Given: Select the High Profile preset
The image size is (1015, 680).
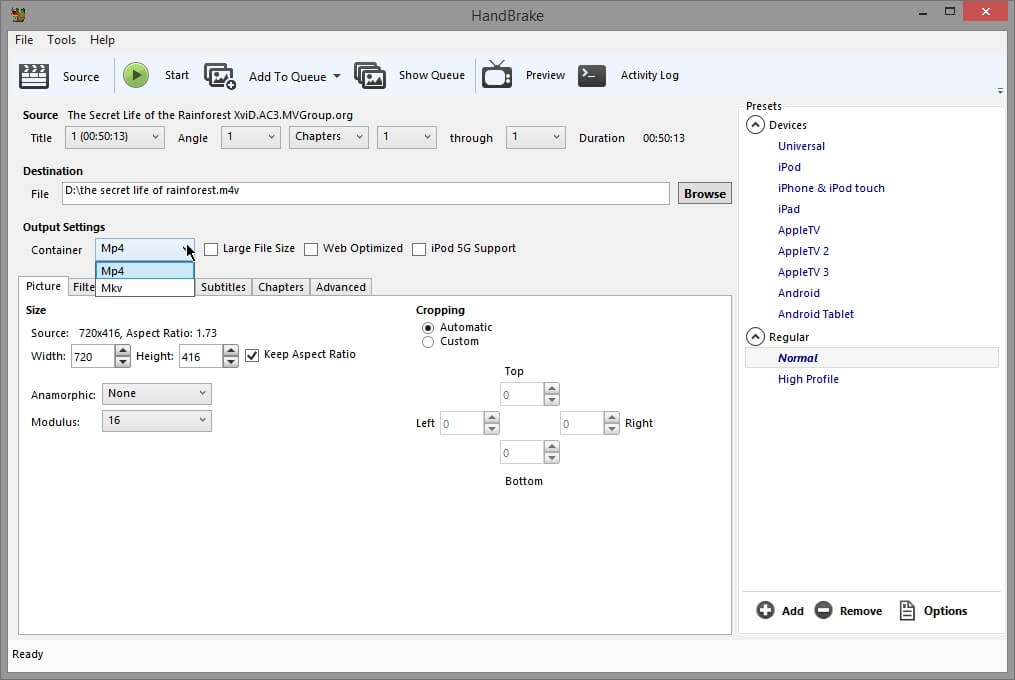Looking at the screenshot, I should pyautogui.click(x=808, y=380).
